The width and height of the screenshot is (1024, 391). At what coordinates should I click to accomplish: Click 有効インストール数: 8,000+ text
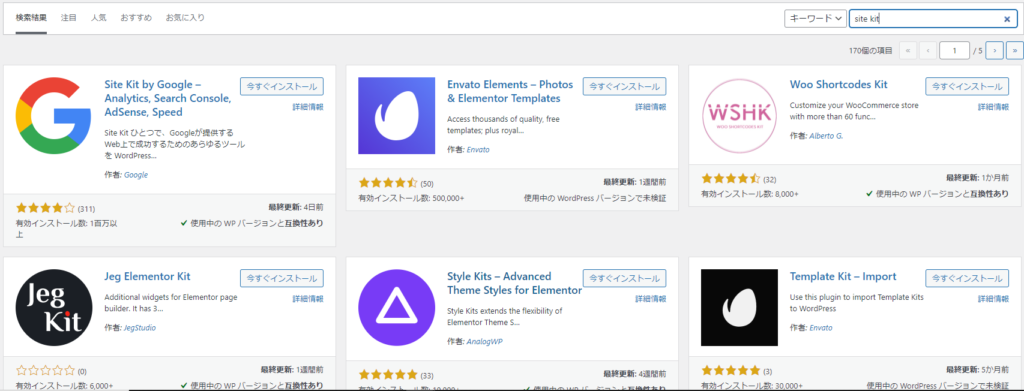(750, 194)
